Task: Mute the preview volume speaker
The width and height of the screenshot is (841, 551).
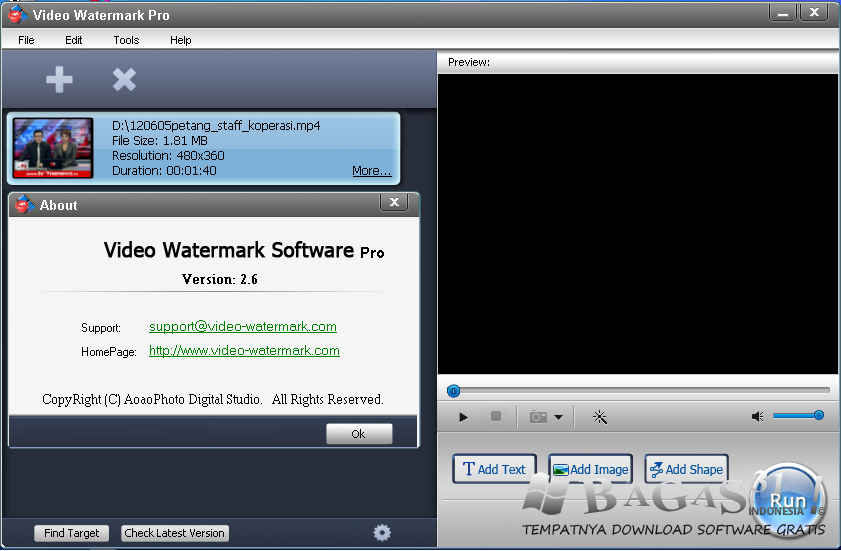Action: [757, 416]
